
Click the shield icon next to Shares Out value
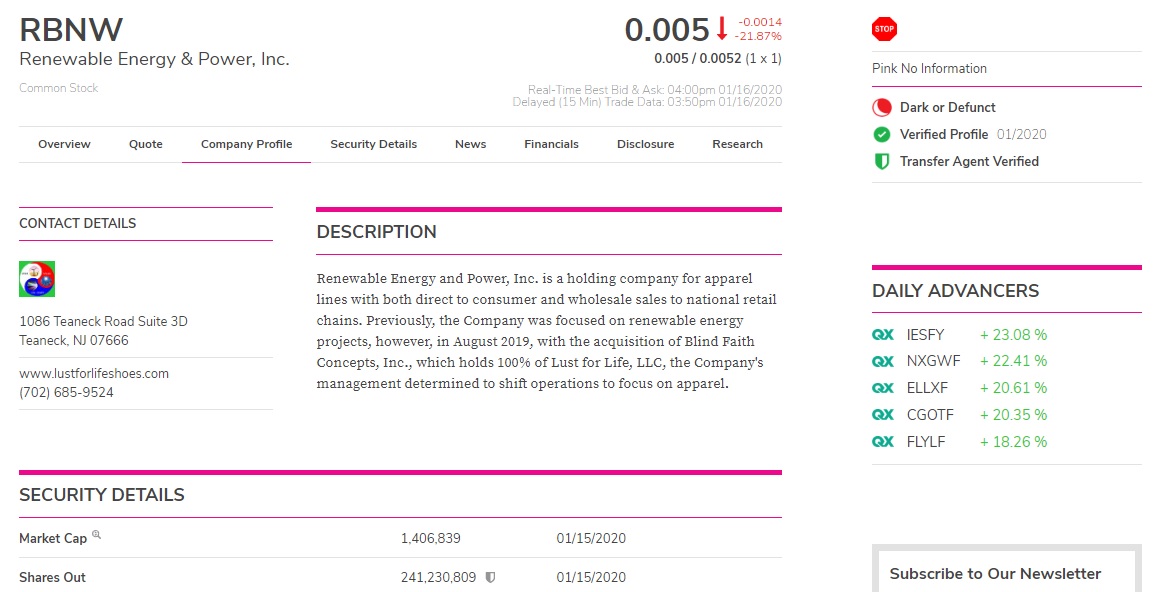click(490, 577)
